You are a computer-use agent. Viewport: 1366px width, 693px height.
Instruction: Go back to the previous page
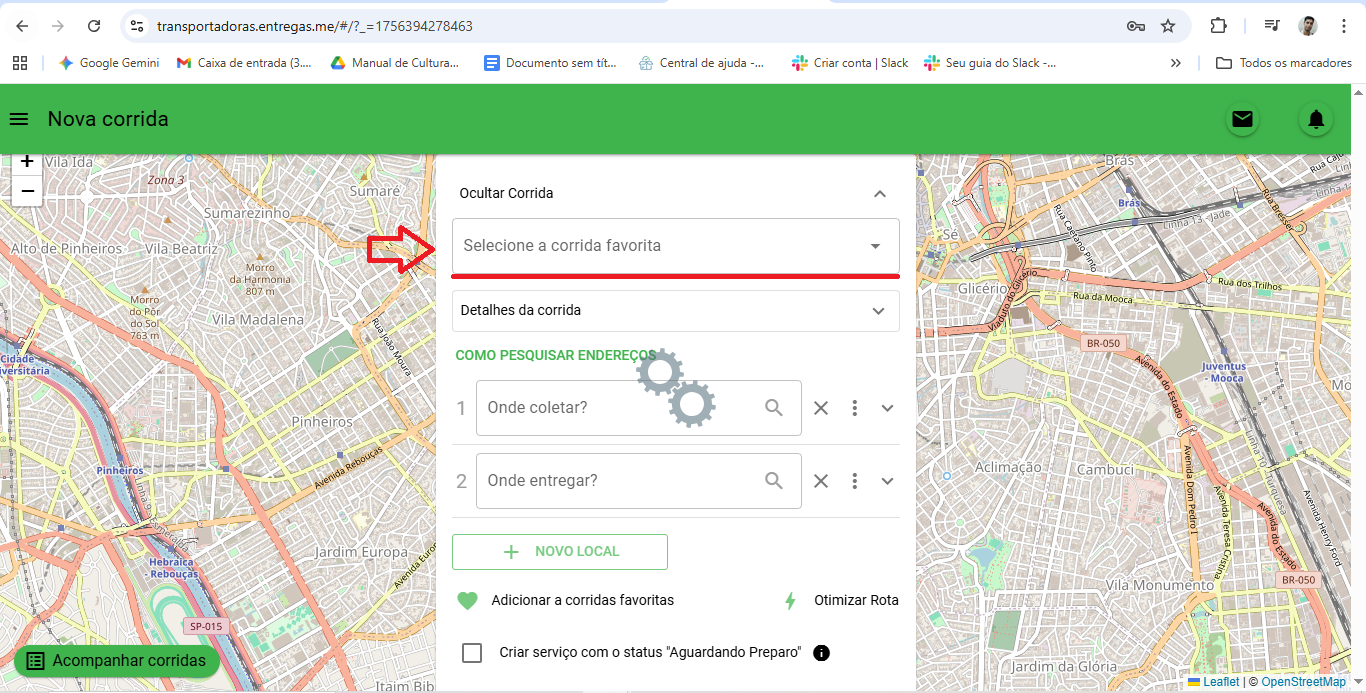pos(22,26)
